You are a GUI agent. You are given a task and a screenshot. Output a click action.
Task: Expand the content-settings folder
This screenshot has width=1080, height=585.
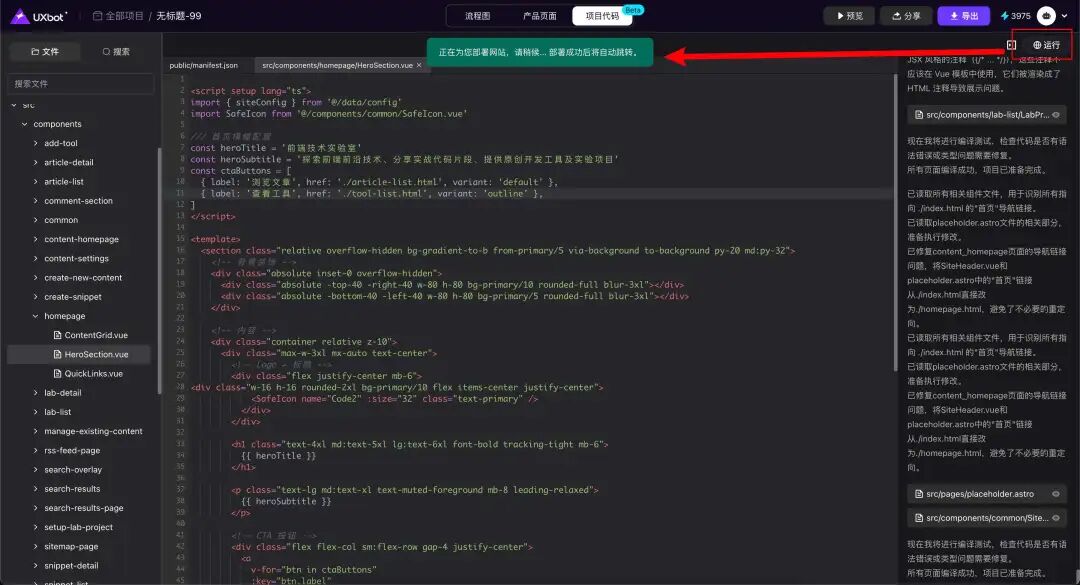pos(36,258)
